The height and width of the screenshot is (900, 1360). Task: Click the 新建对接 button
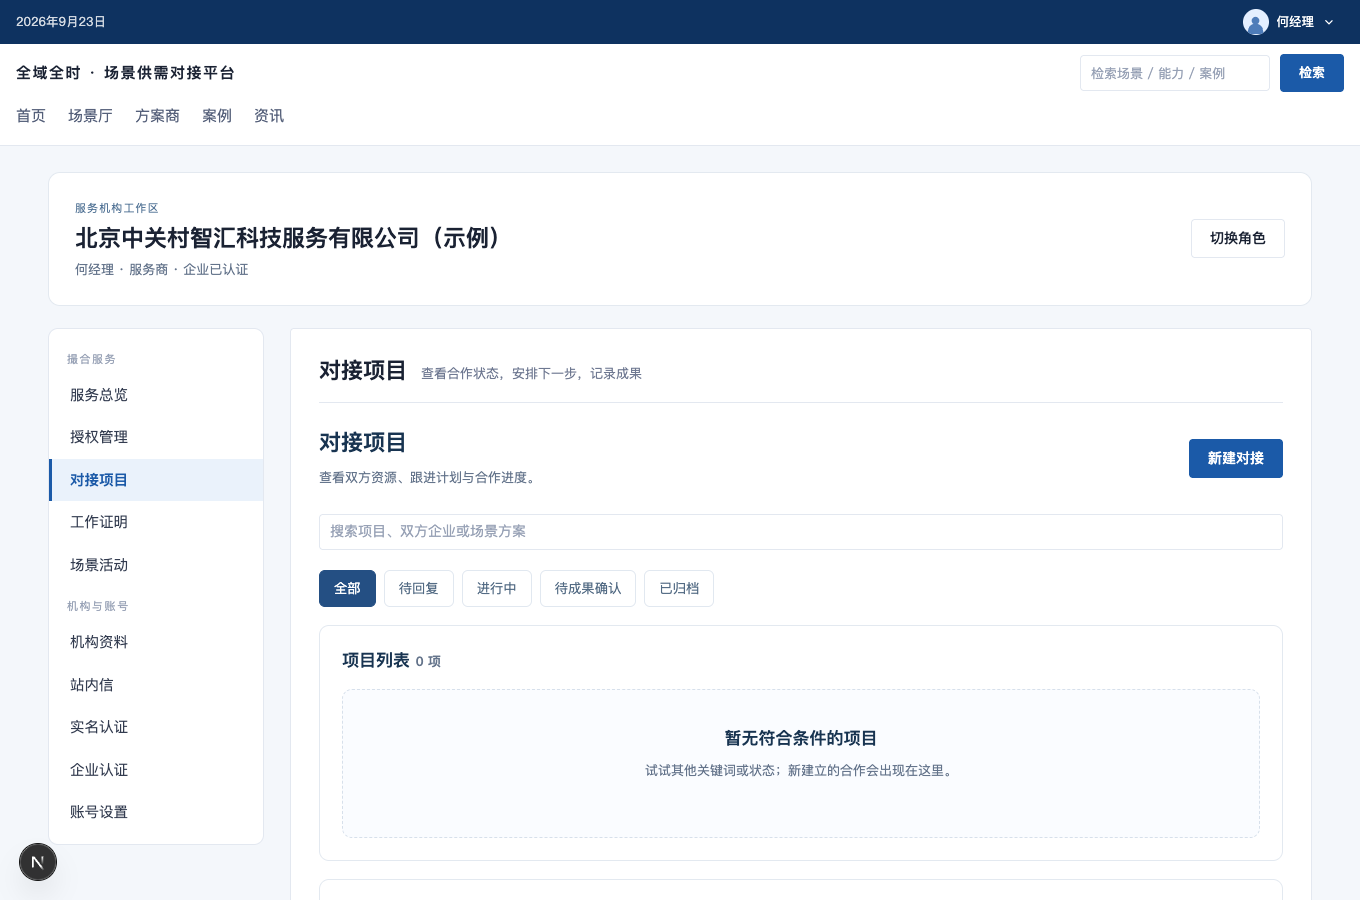tap(1236, 458)
